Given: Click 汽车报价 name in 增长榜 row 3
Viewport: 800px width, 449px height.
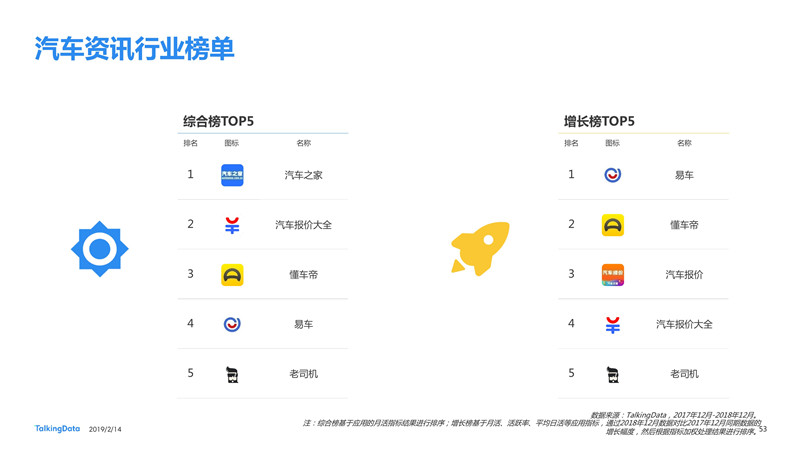Looking at the screenshot, I should click(x=684, y=275).
